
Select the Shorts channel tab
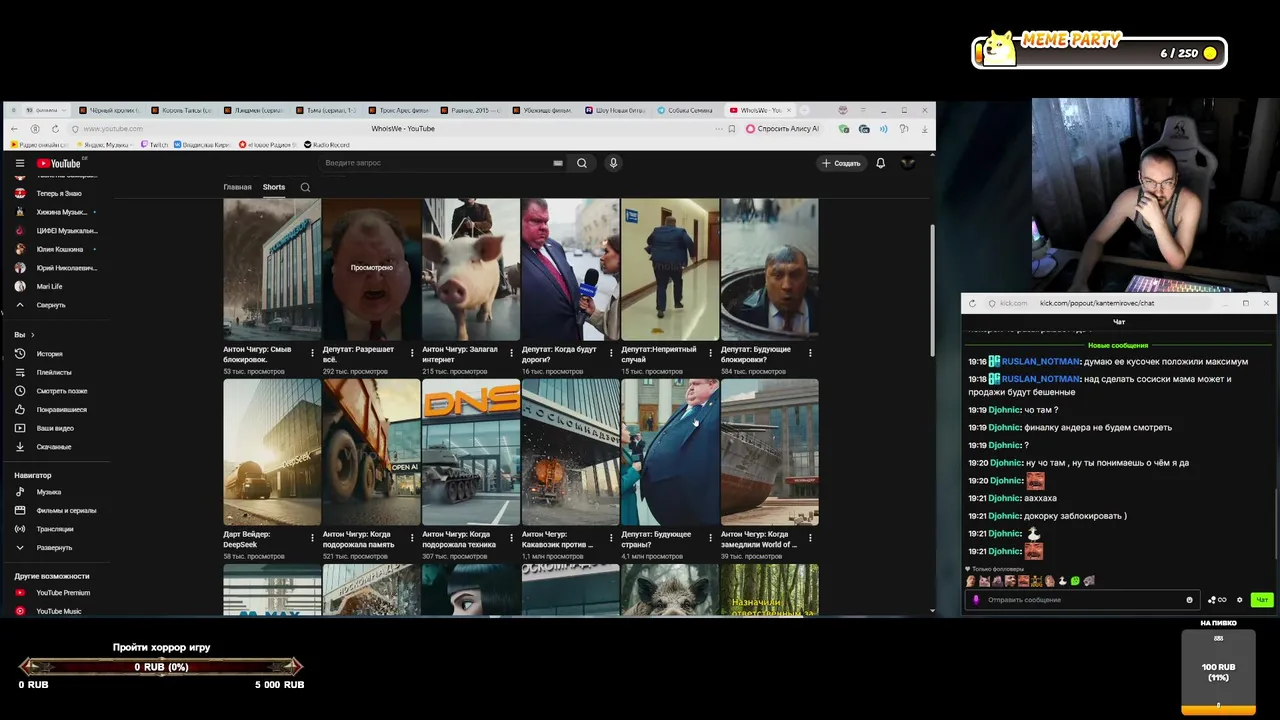coord(274,187)
